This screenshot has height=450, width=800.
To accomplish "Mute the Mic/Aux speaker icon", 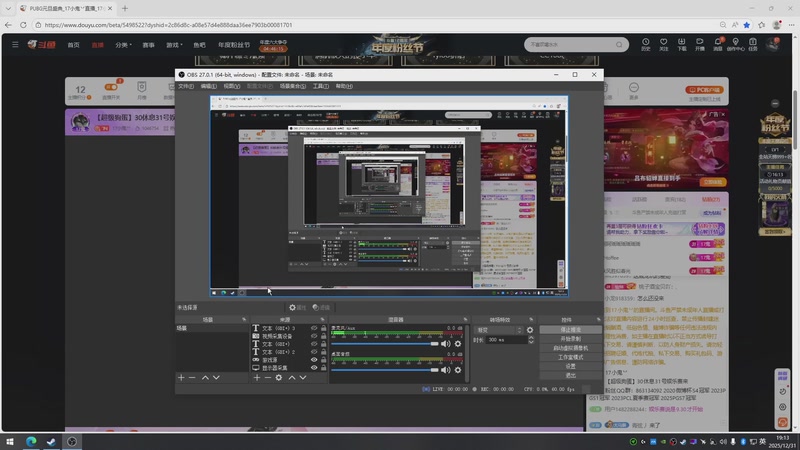I will [x=445, y=344].
